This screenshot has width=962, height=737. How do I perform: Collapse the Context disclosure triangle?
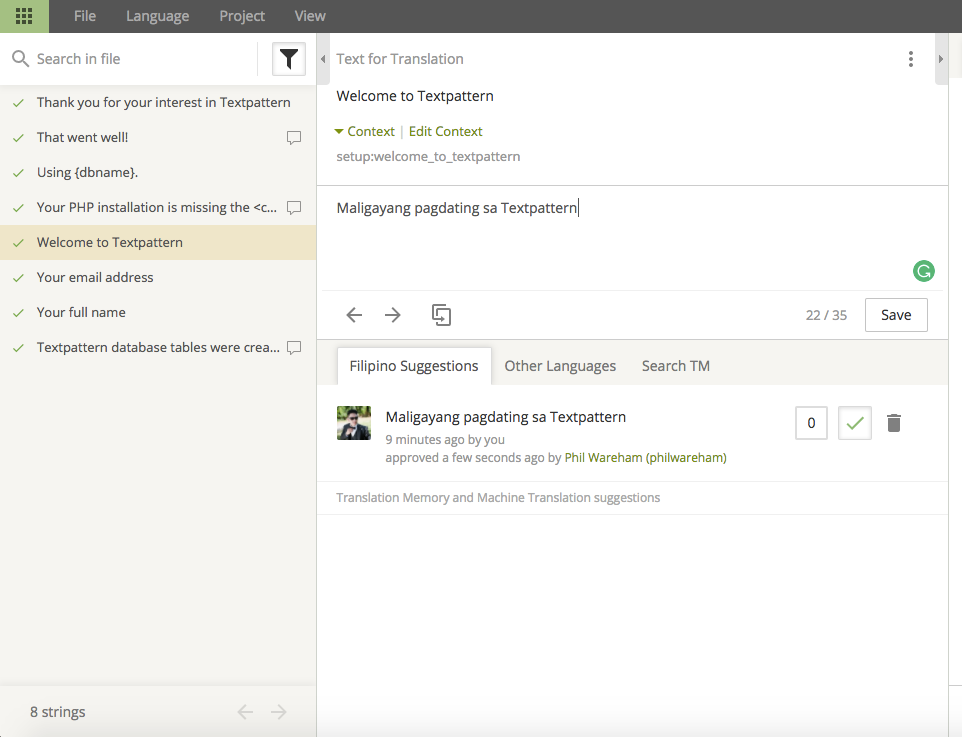pyautogui.click(x=339, y=131)
